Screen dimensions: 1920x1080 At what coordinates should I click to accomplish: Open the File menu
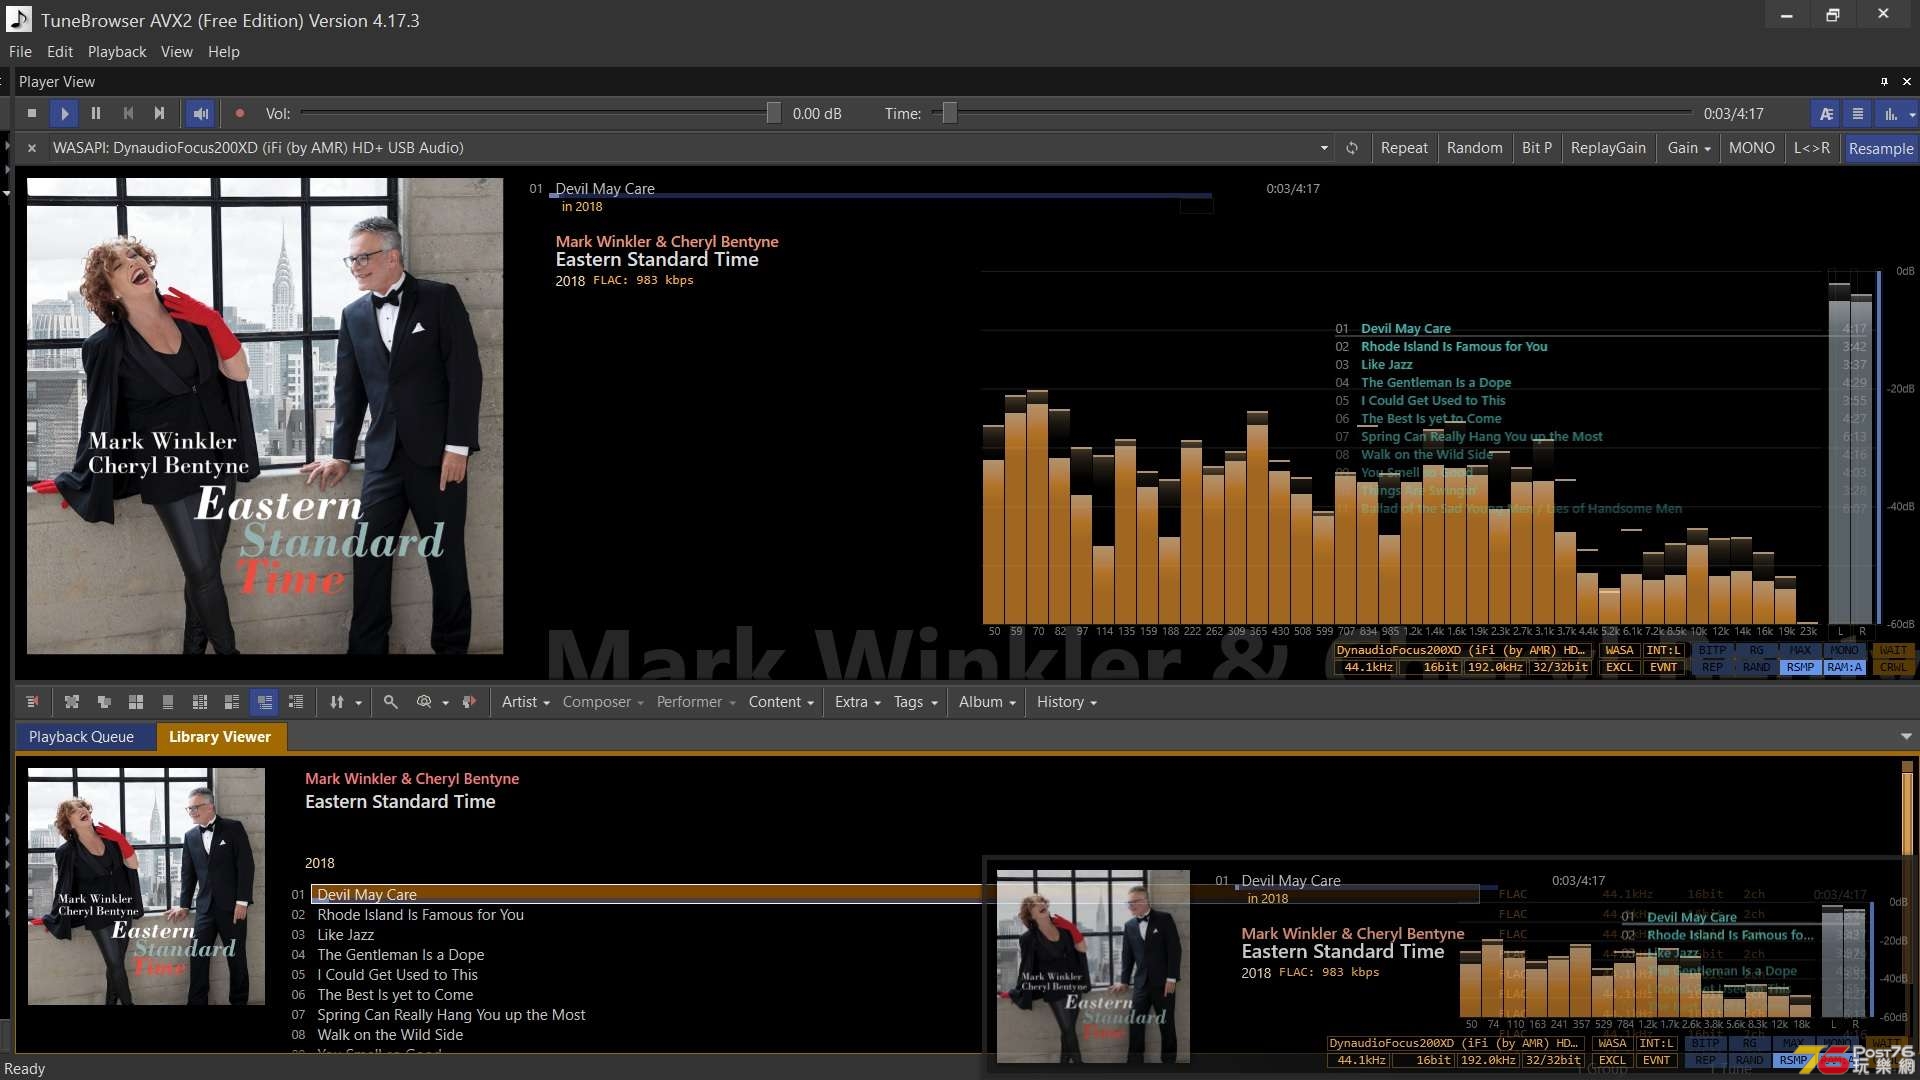tap(20, 52)
